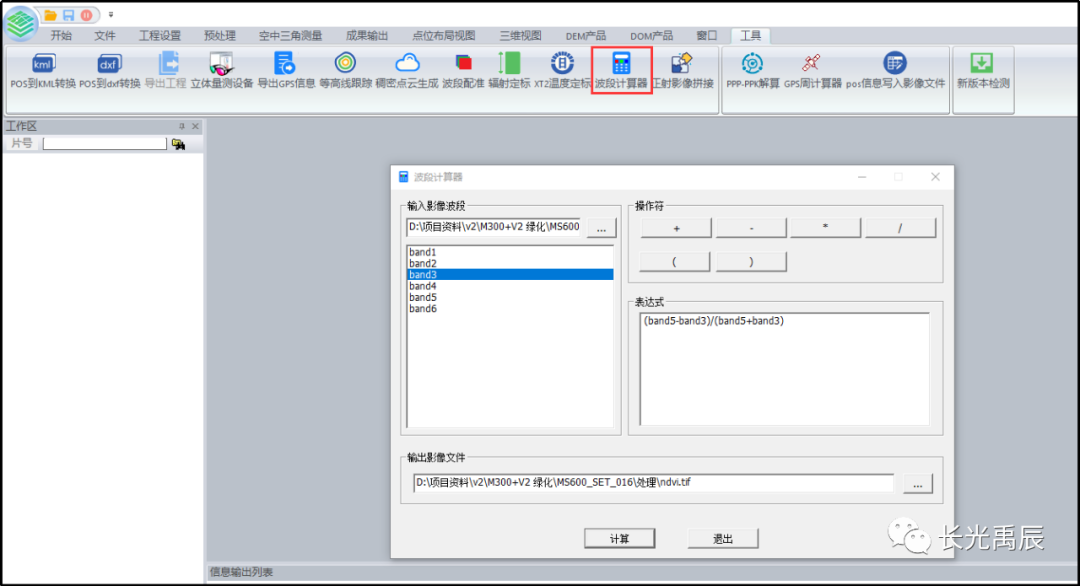Open the DOM产品 ribbon tab
Image resolution: width=1080 pixels, height=586 pixels.
pos(651,35)
